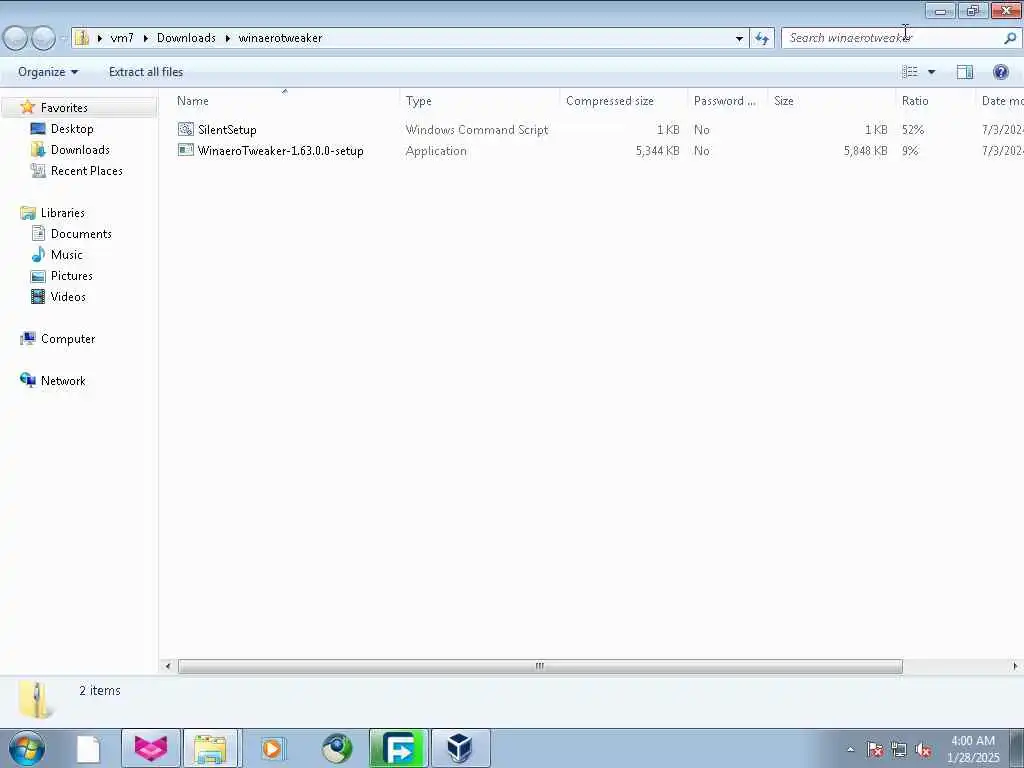Expand the arrow after Downloads in breadcrumb
The height and width of the screenshot is (768, 1024).
(x=227, y=38)
